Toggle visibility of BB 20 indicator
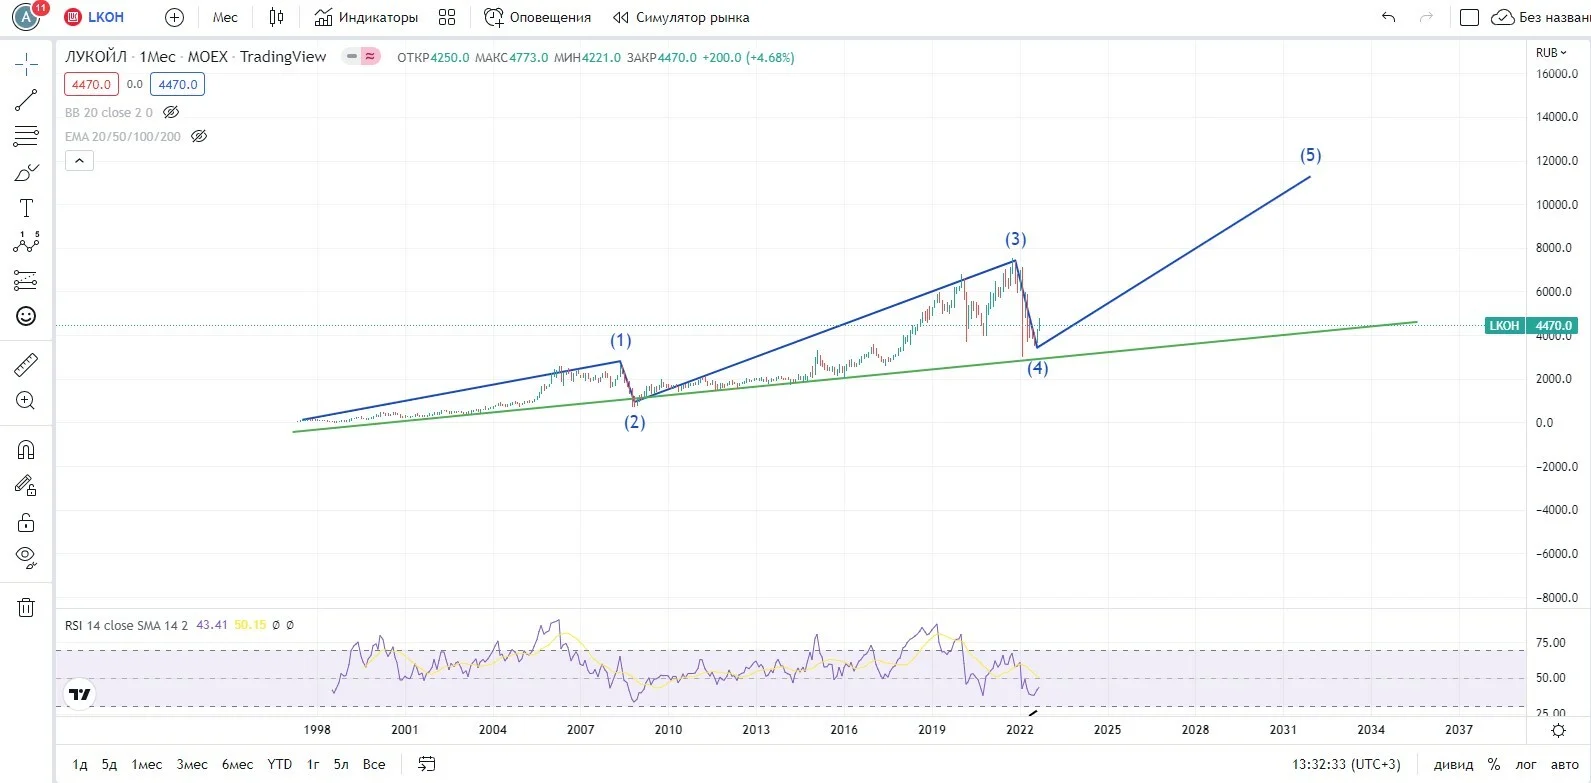 coord(171,112)
